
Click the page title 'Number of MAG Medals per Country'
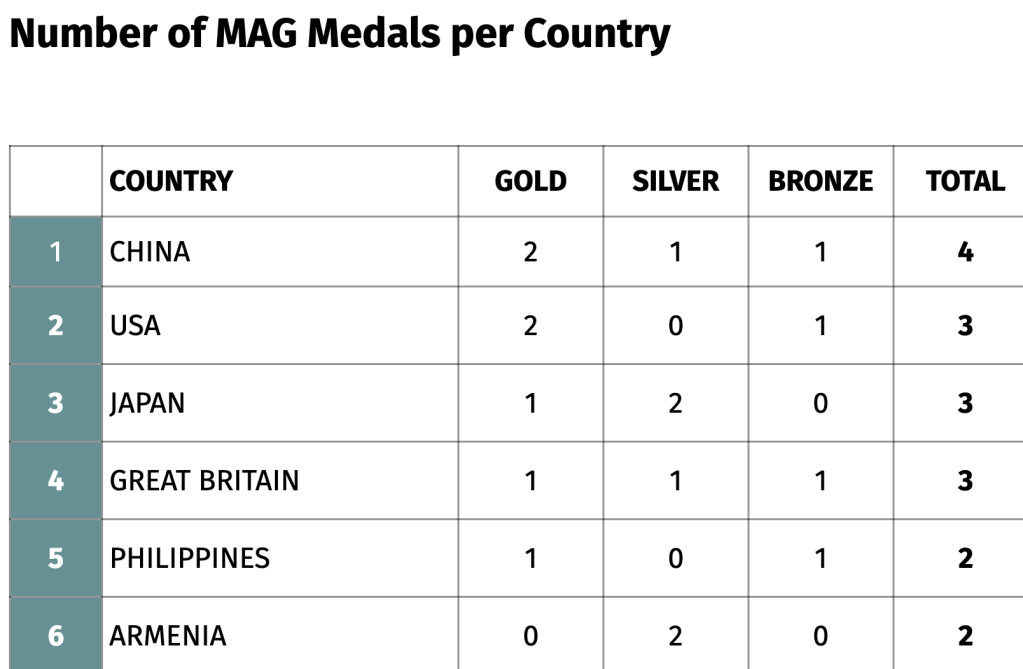(x=340, y=34)
